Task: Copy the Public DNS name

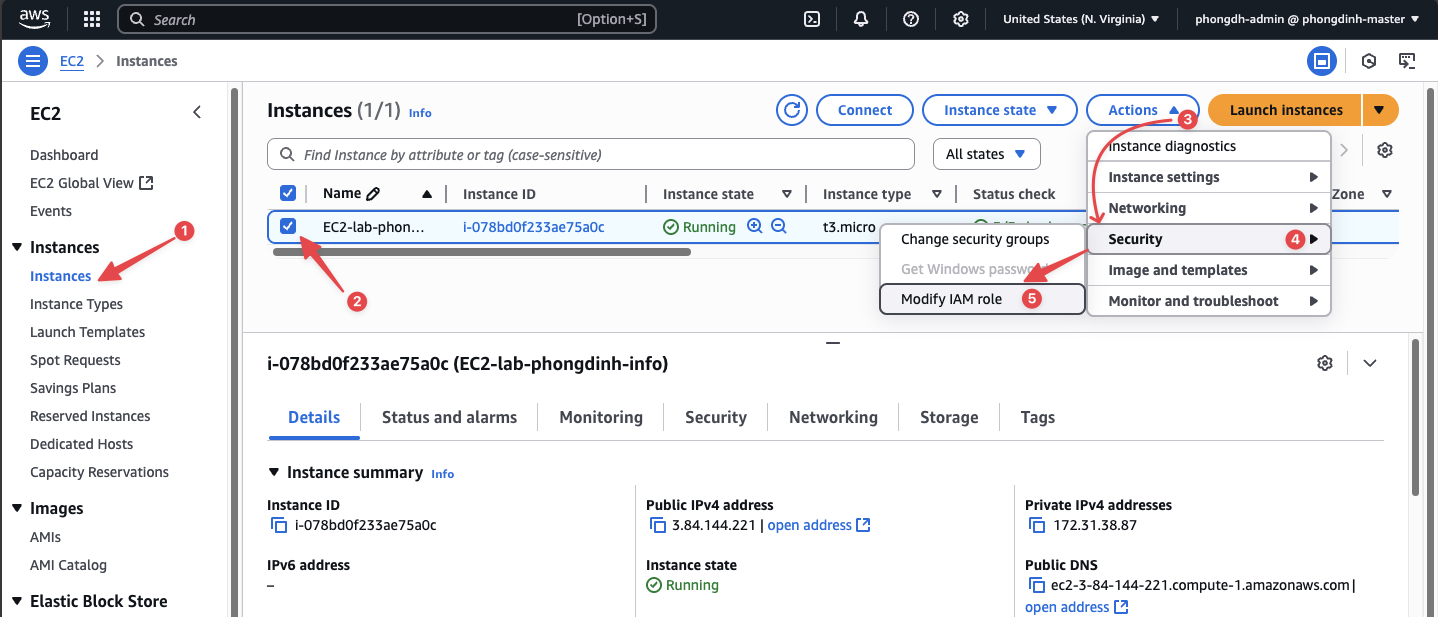Action: pos(1037,585)
